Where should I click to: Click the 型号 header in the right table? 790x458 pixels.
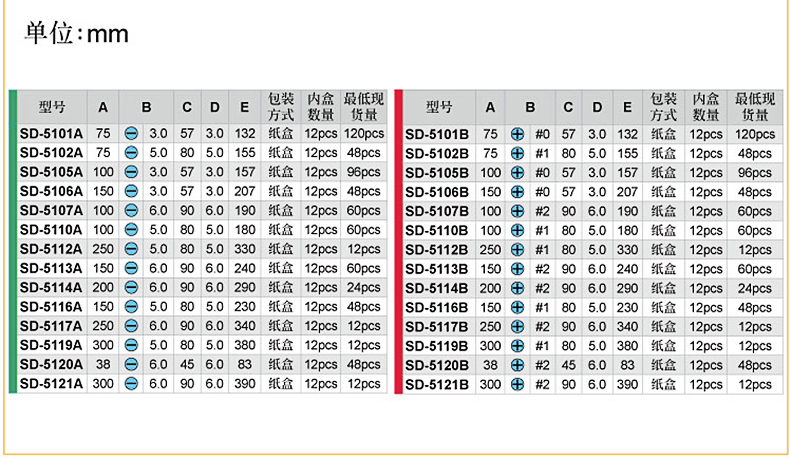click(438, 107)
